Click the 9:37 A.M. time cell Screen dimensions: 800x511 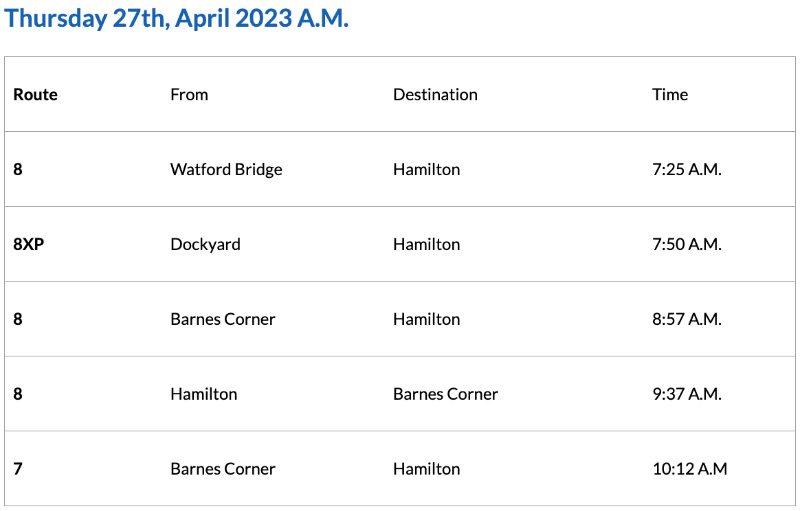(686, 394)
